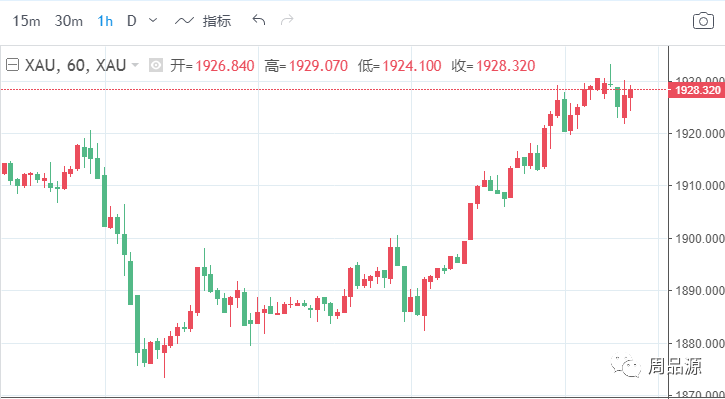The height and width of the screenshot is (399, 725).
Task: Open the 指标 indicators menu
Action: pyautogui.click(x=217, y=21)
